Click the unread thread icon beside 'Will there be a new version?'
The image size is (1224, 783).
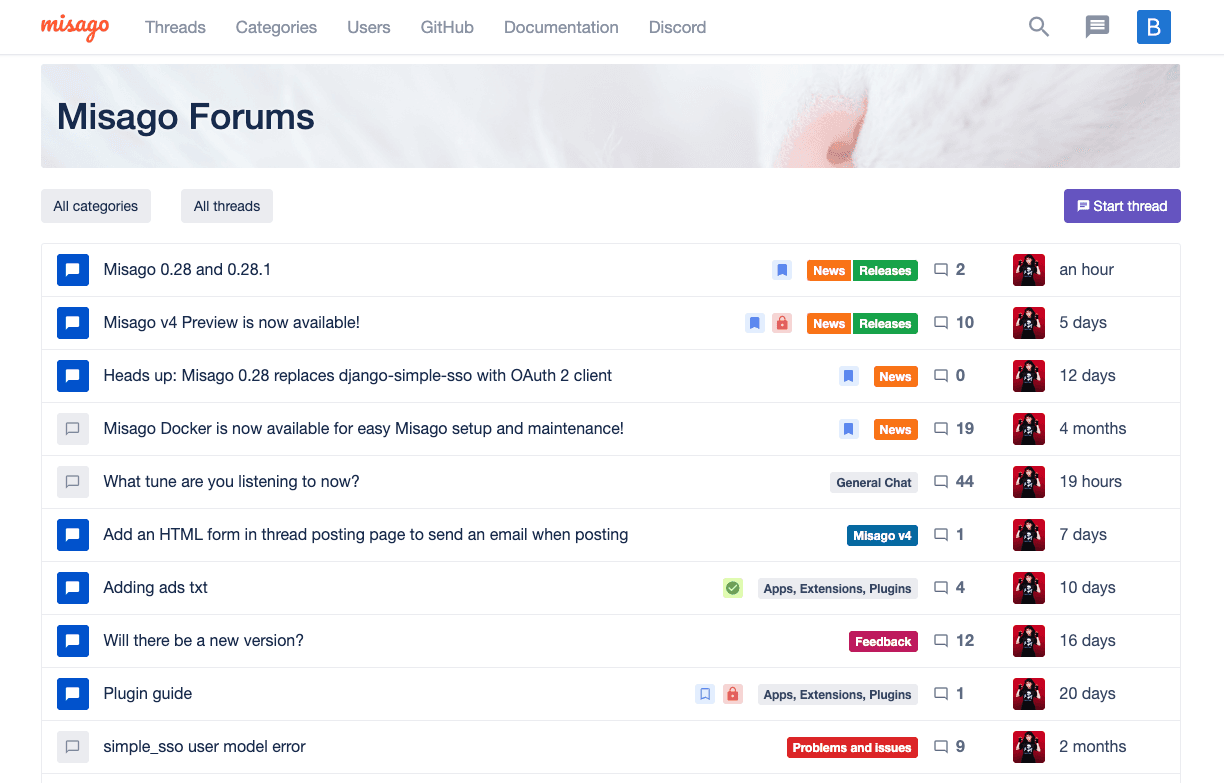pyautogui.click(x=73, y=641)
